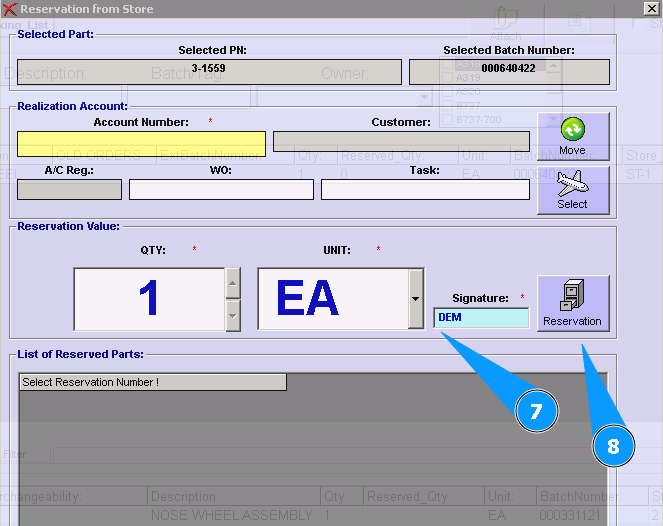Click the blue callout marker 7

click(536, 410)
